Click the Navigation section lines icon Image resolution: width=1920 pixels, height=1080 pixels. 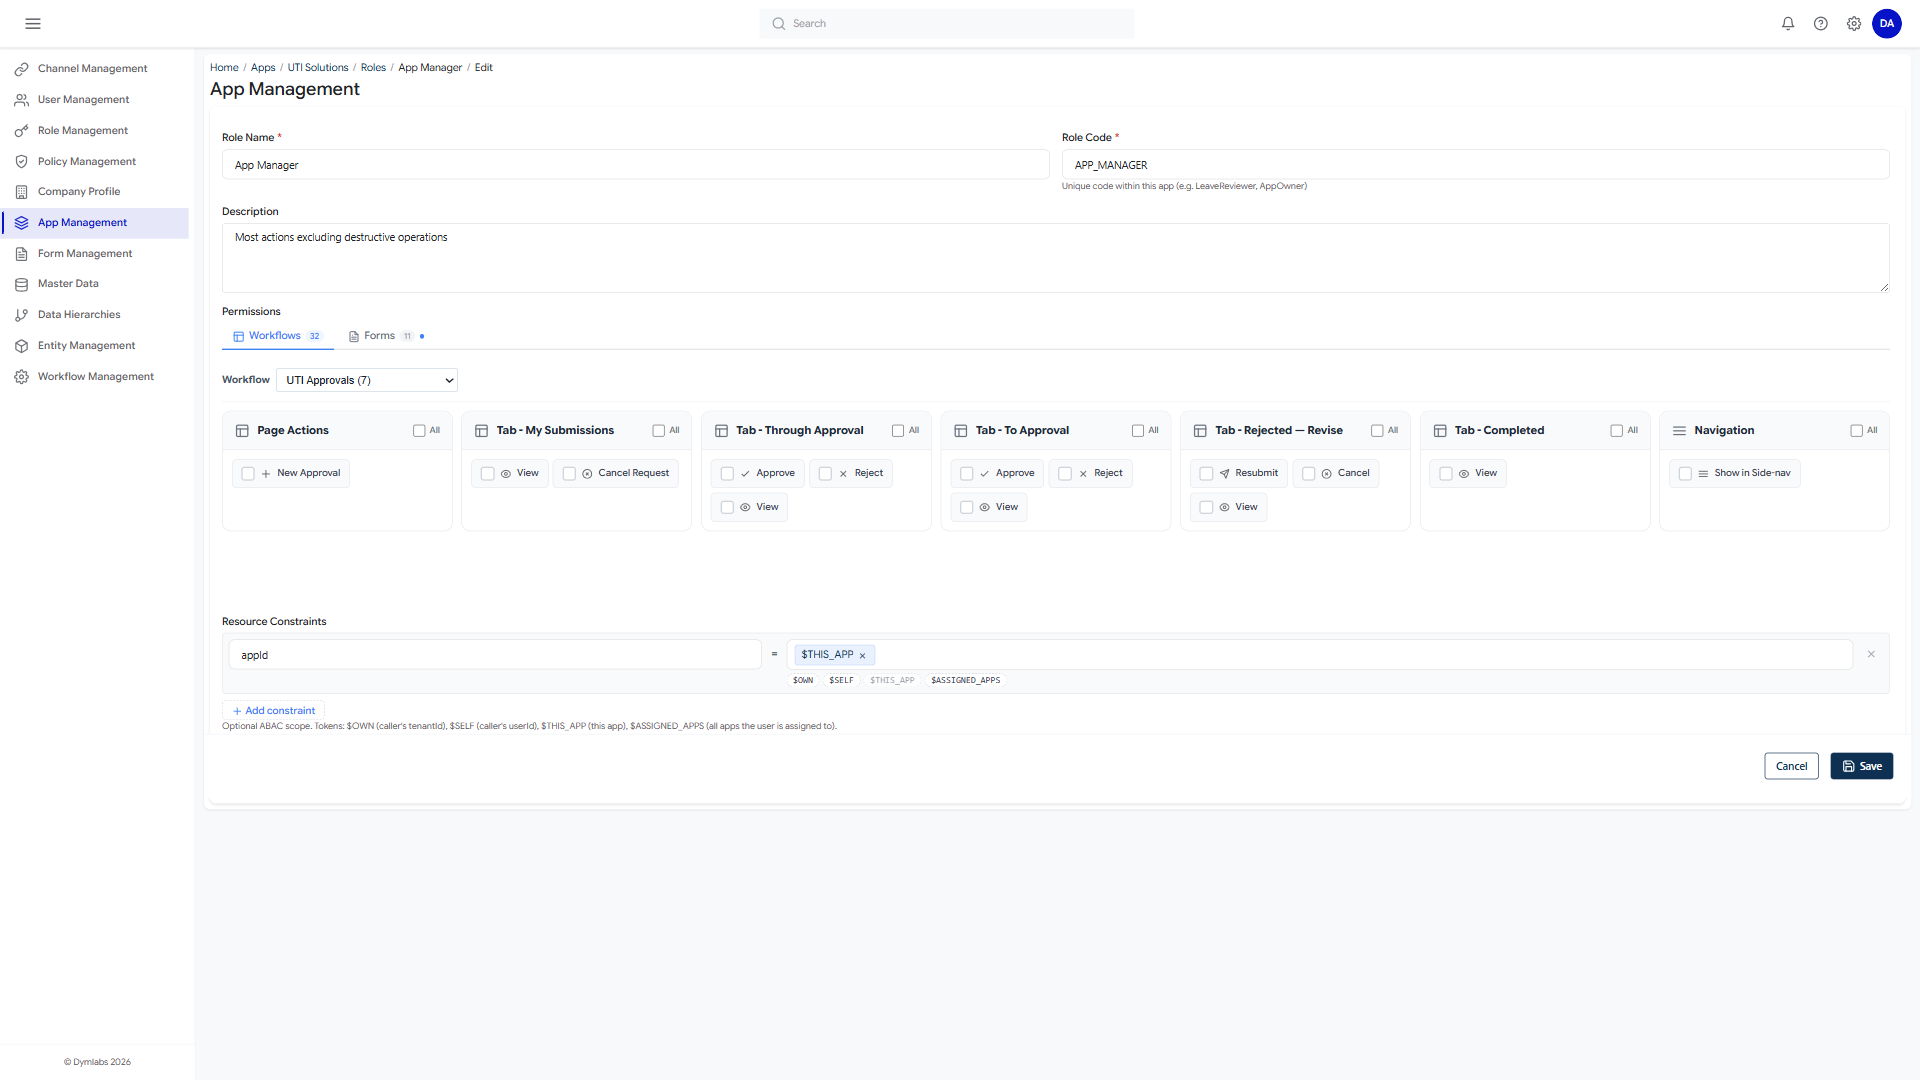(x=1679, y=431)
